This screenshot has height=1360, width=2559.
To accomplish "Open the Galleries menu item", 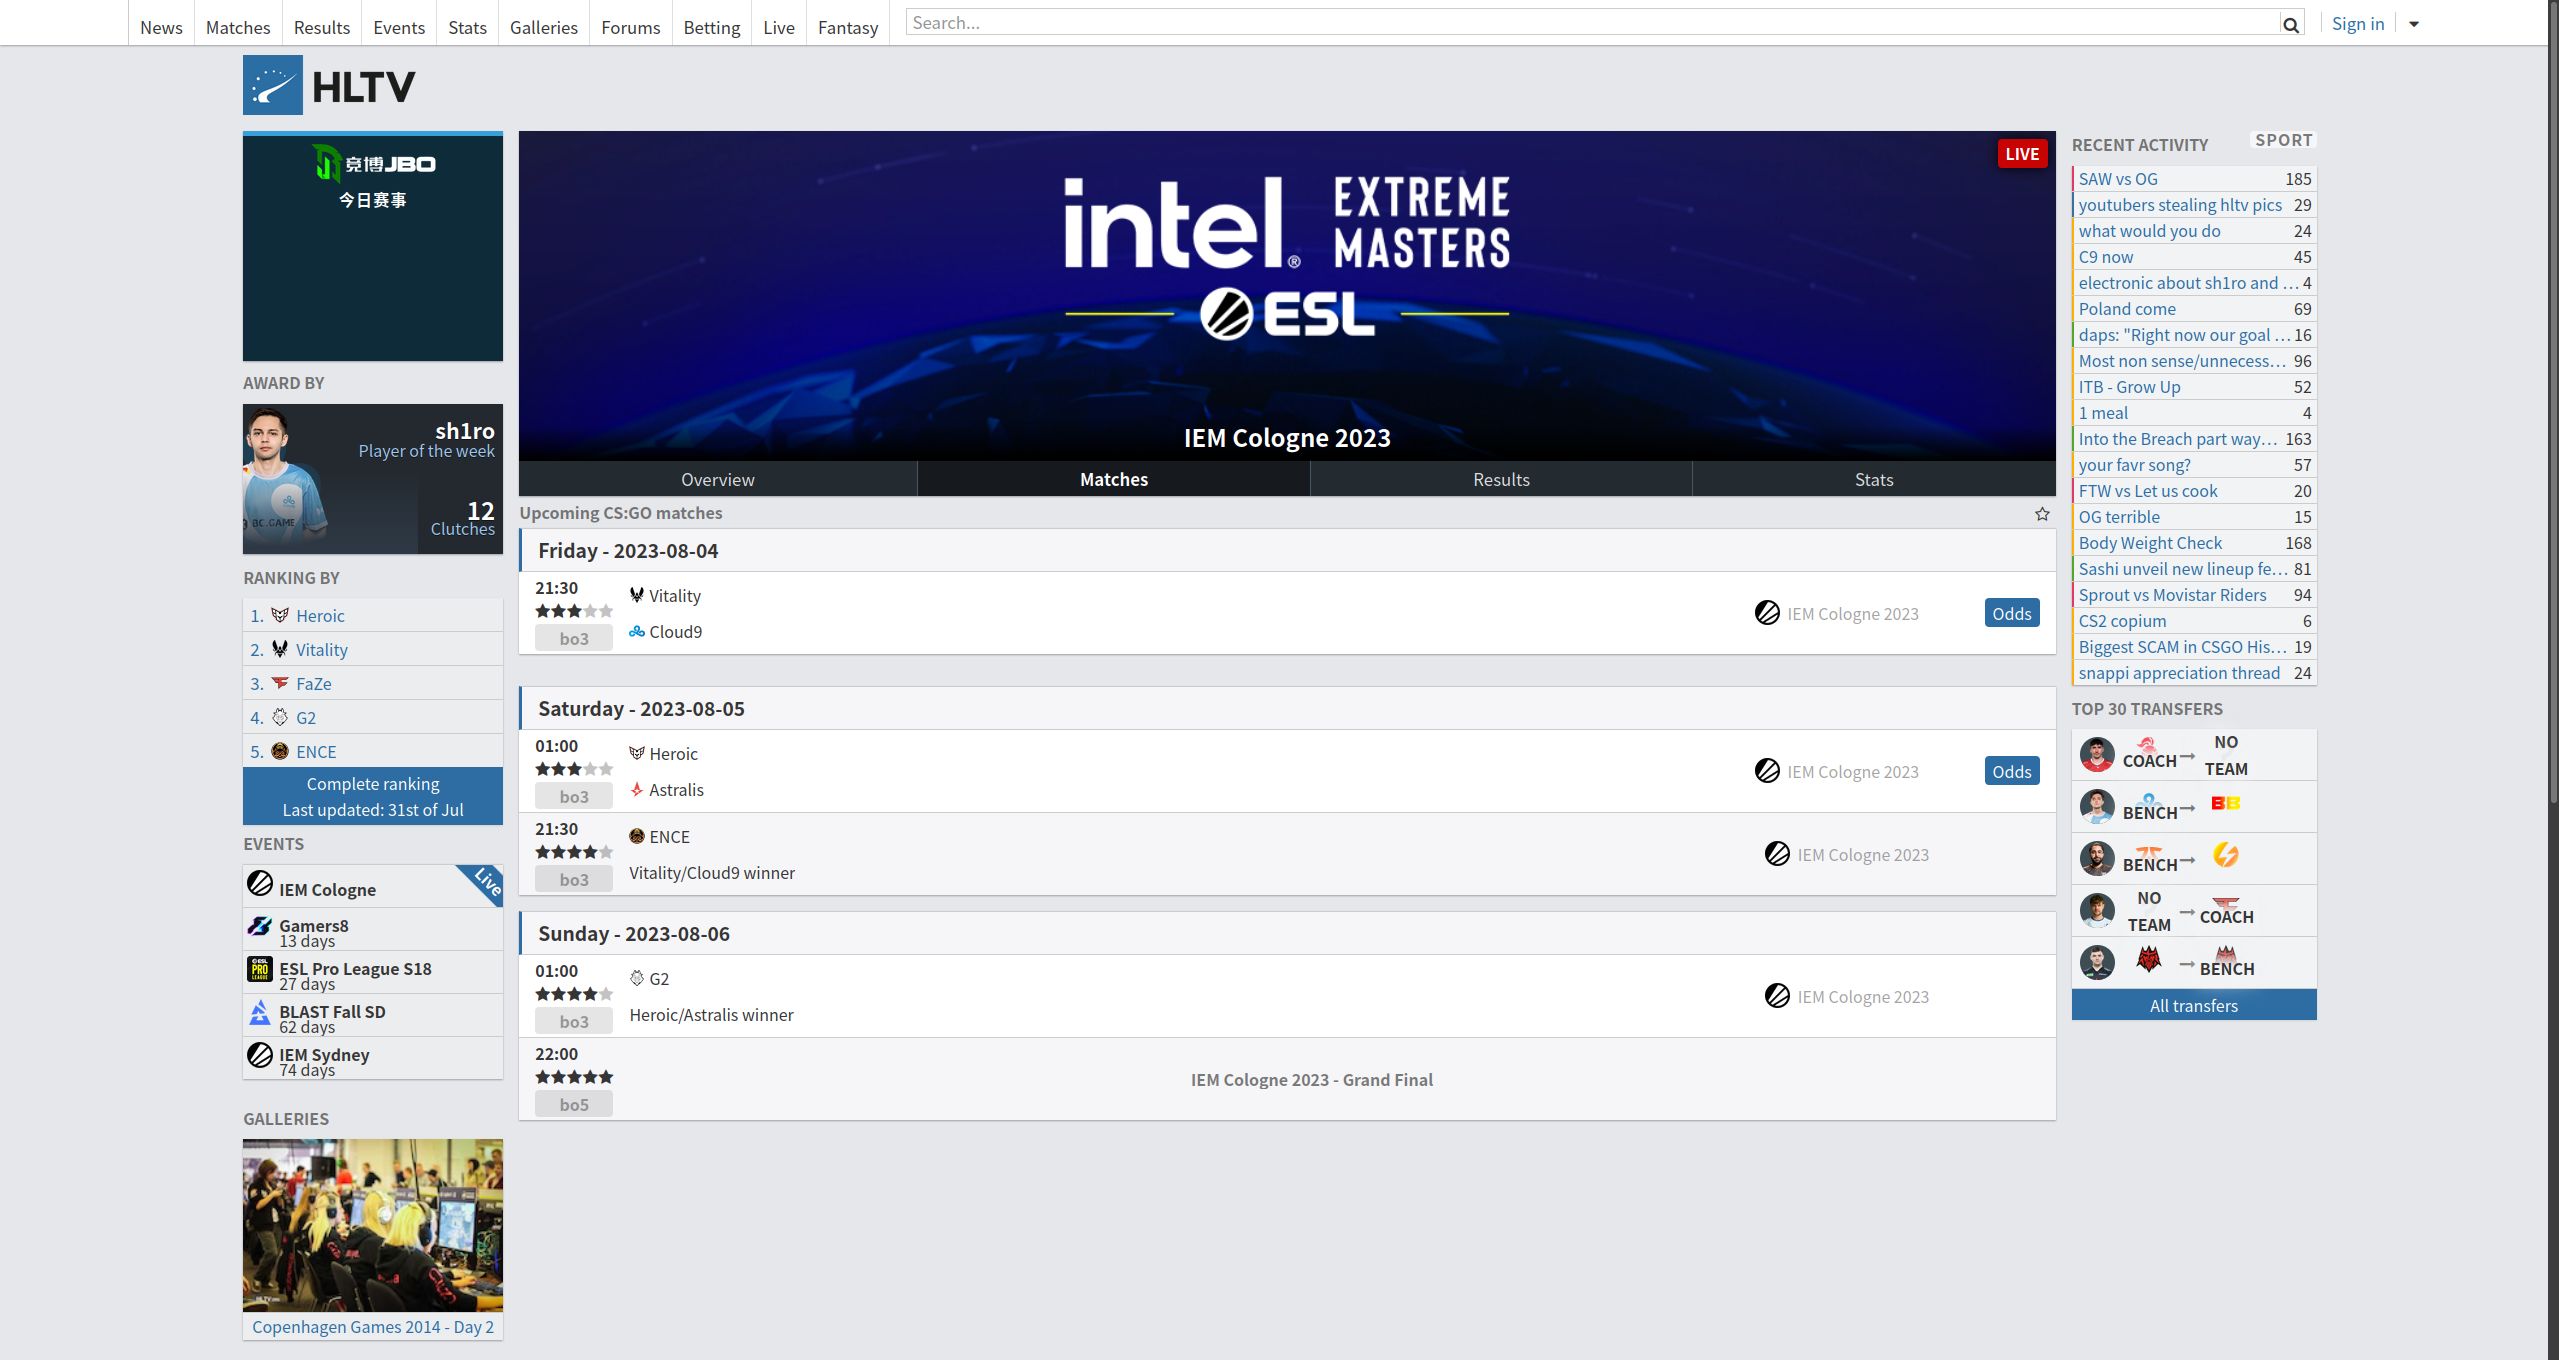I will [544, 27].
